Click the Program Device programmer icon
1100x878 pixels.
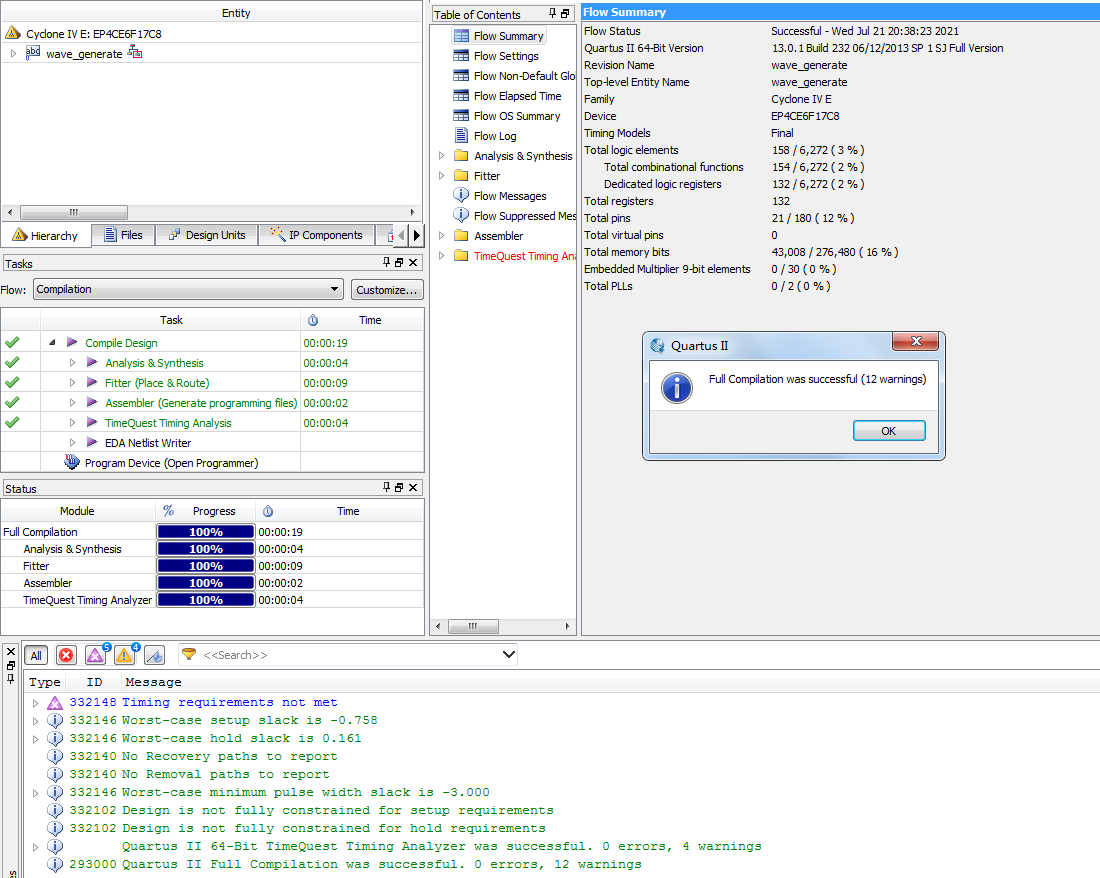click(x=72, y=462)
